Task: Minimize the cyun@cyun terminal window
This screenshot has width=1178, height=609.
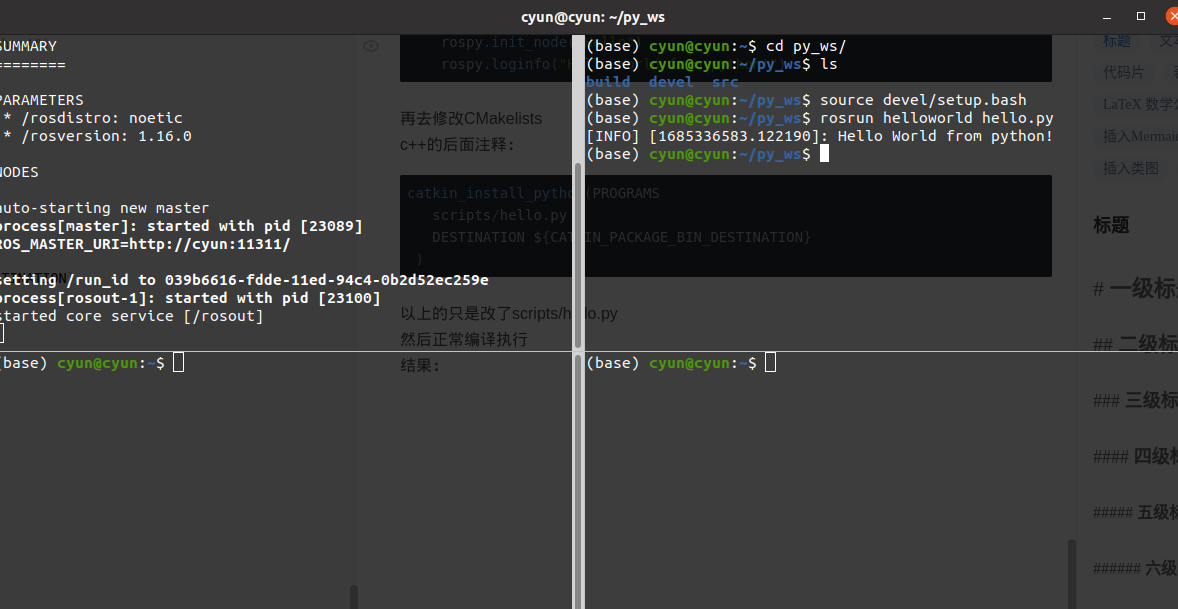Action: click(x=1107, y=17)
